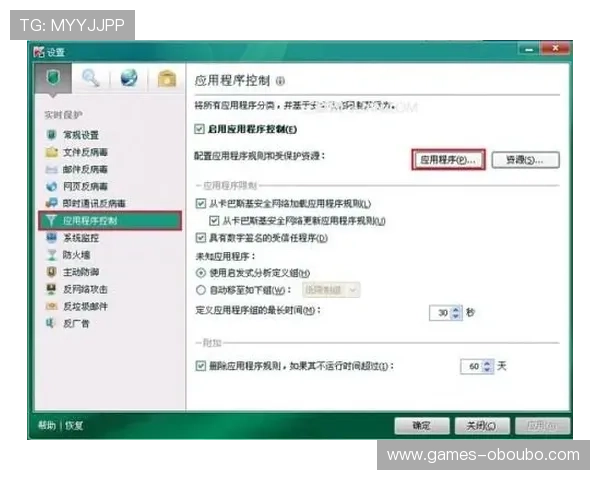Select 自动移至如下组 radio button

coord(201,290)
